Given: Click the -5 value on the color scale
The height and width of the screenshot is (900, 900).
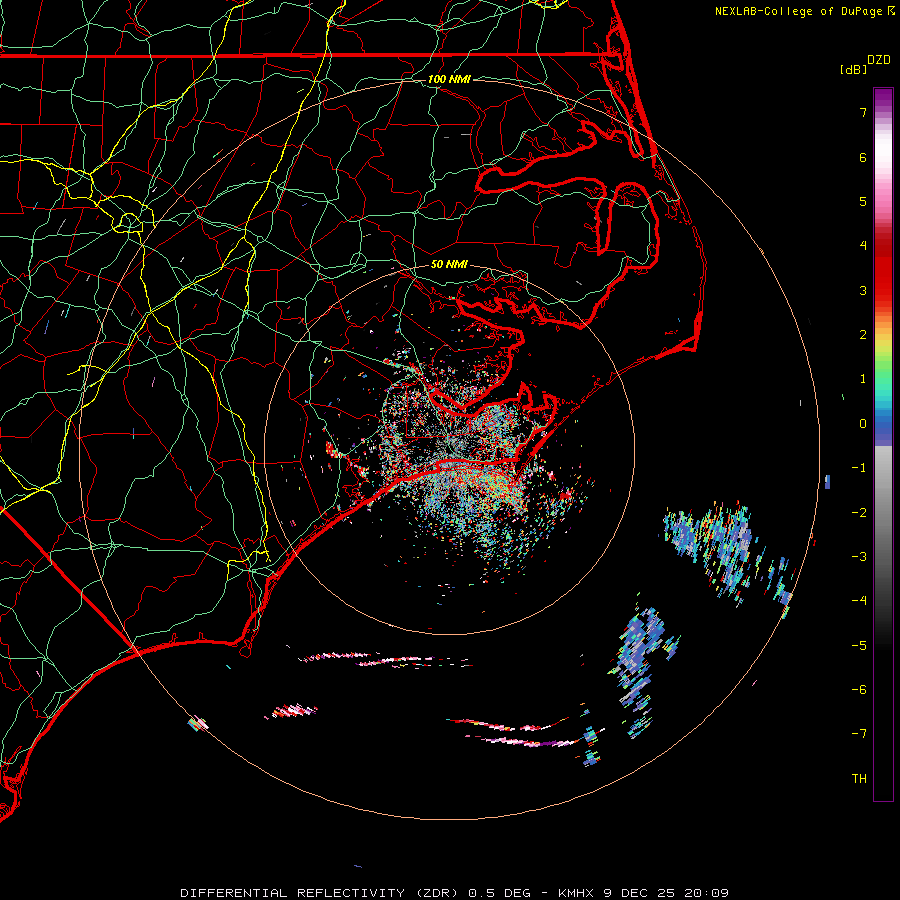Looking at the screenshot, I should 859,646.
